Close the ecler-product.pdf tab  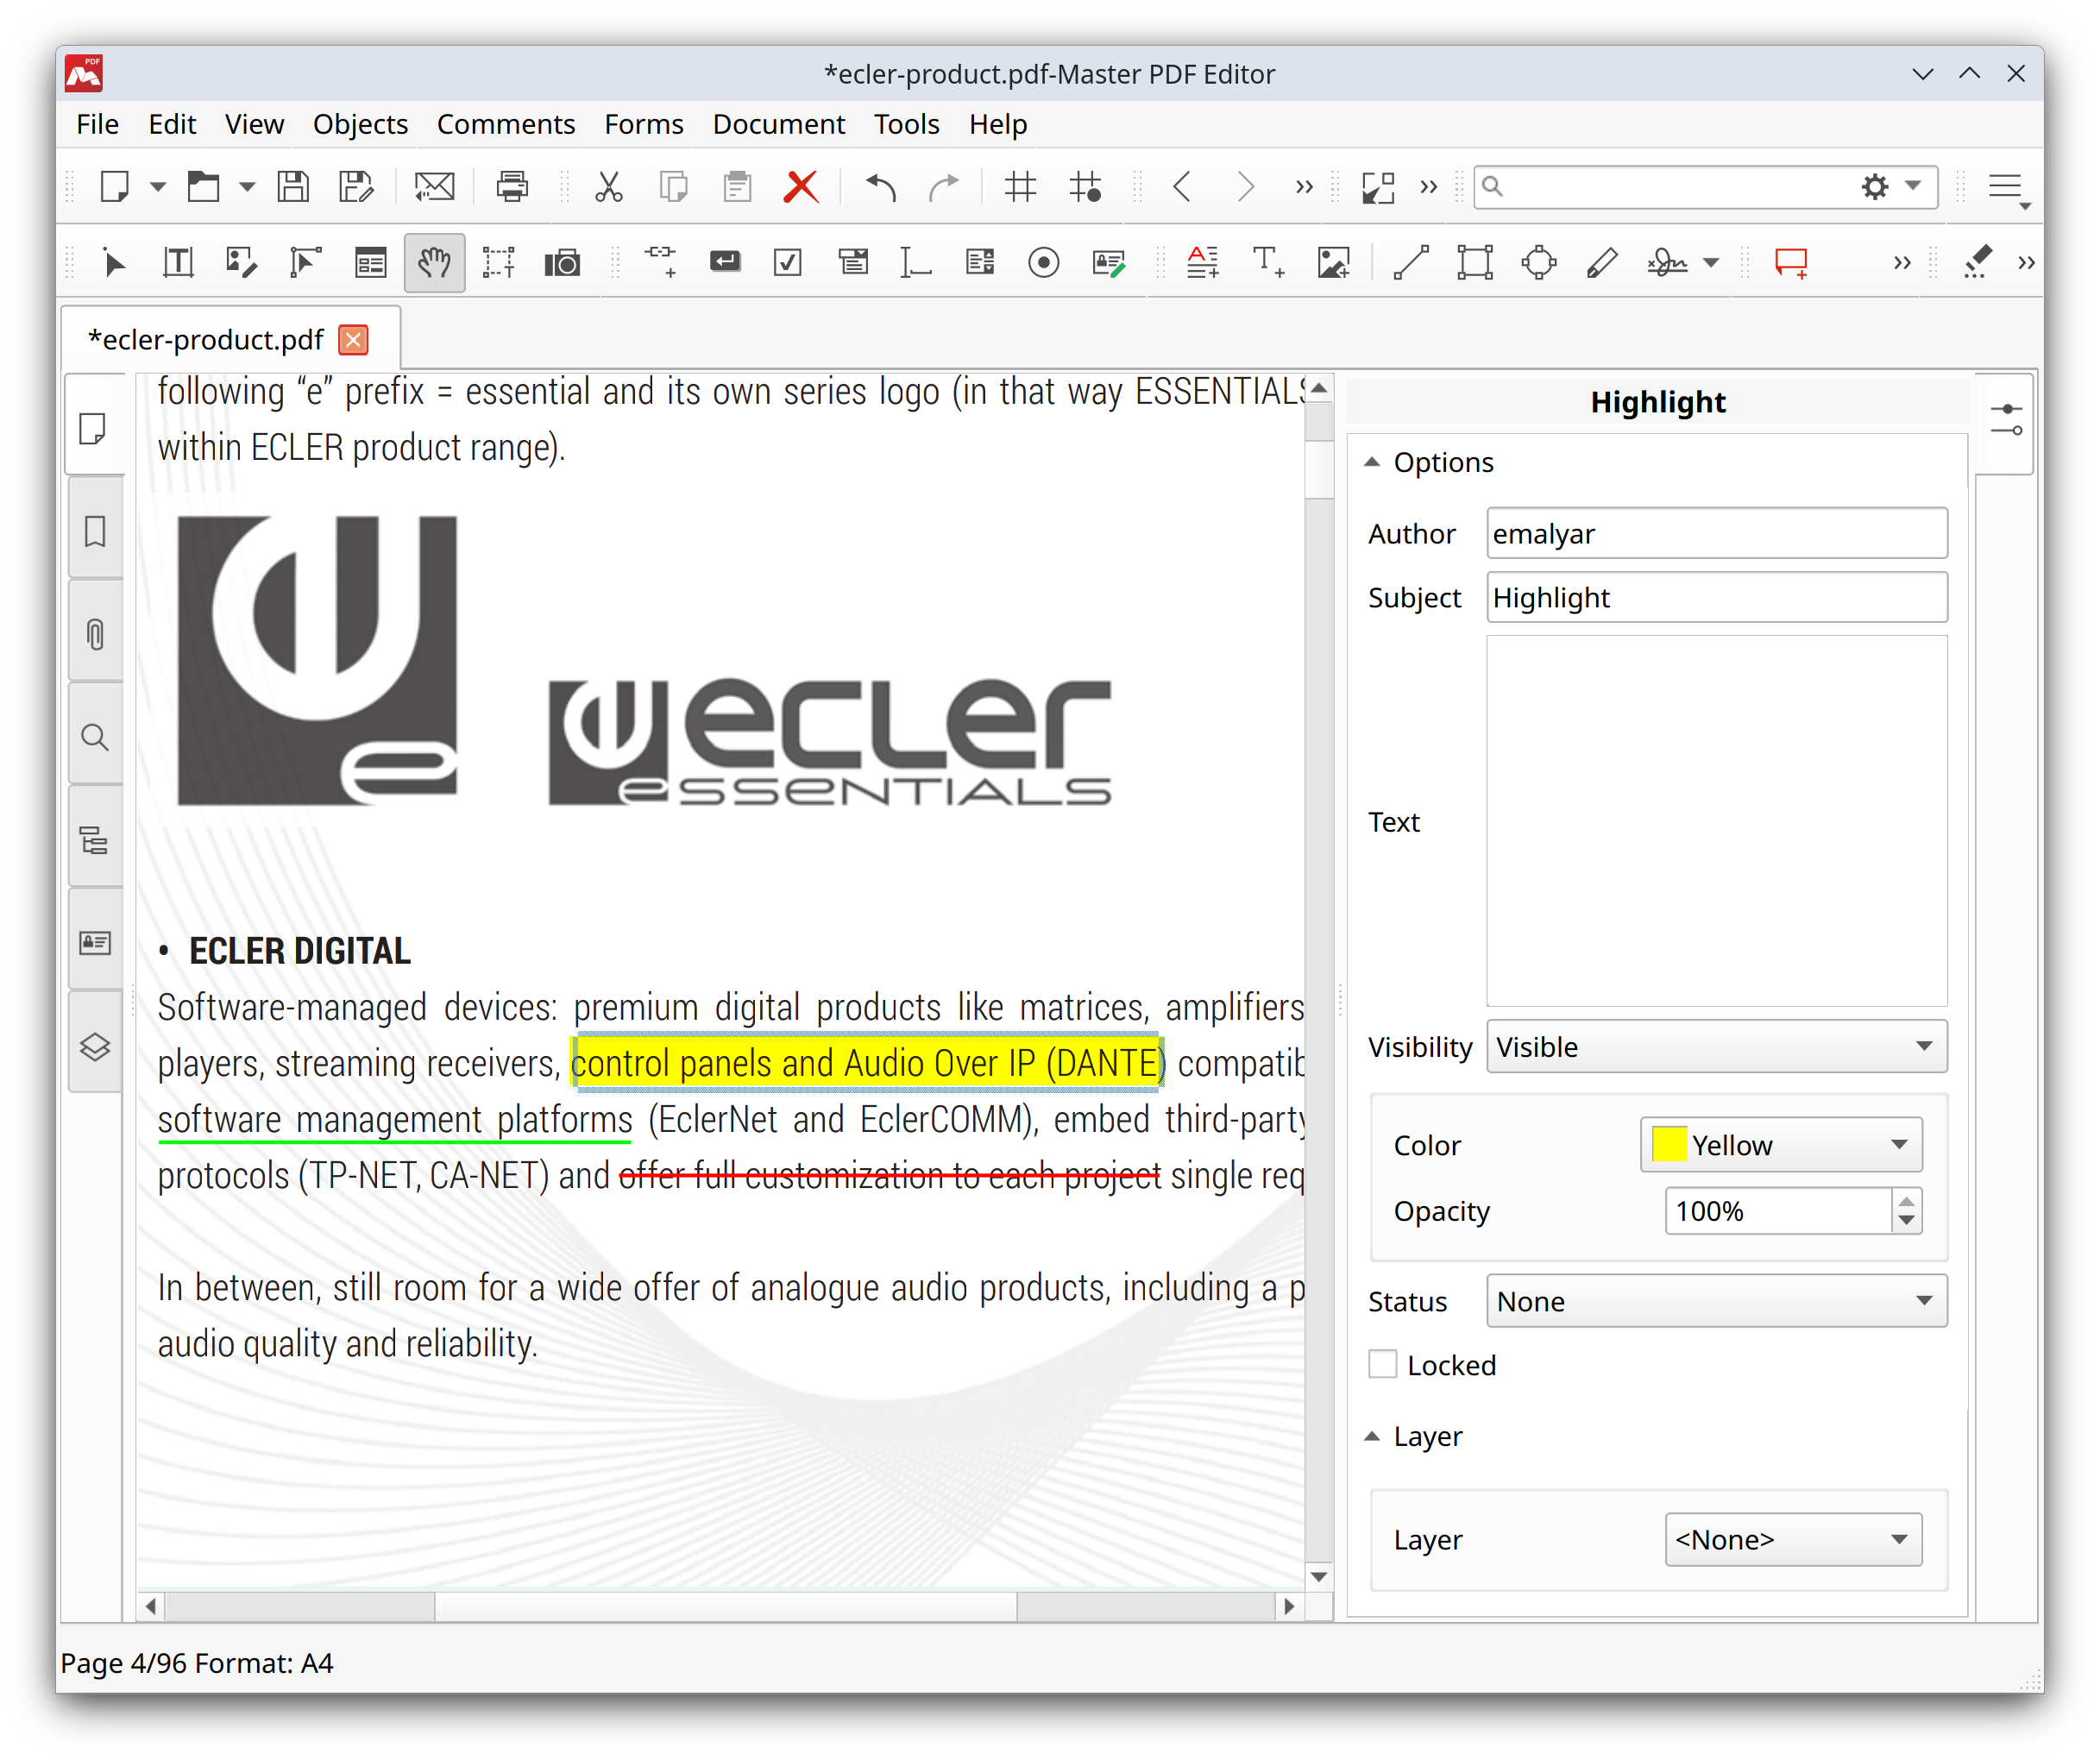pos(352,340)
